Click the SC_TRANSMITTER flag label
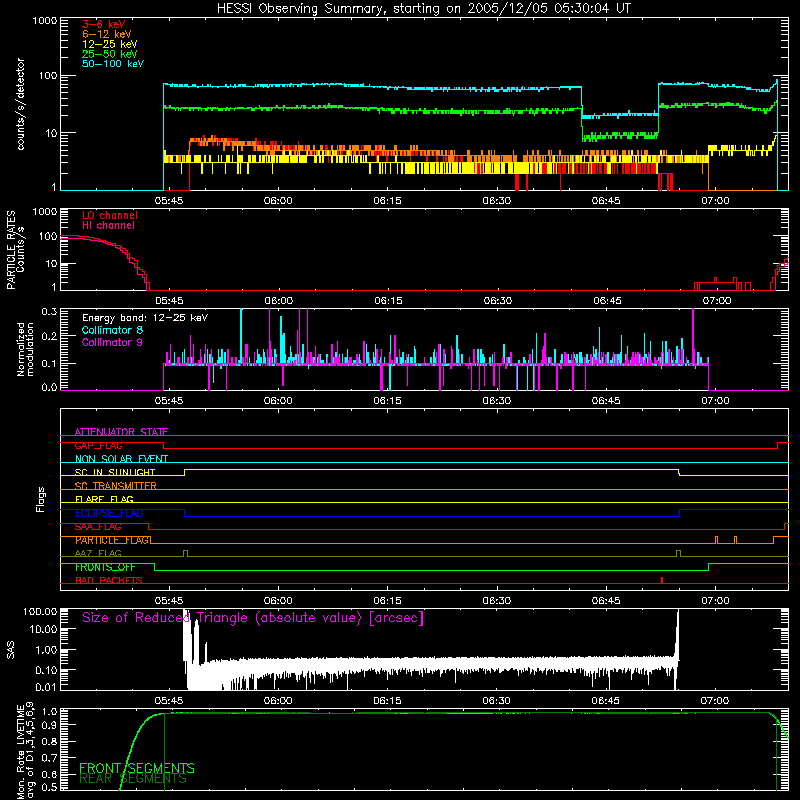 click(x=115, y=486)
